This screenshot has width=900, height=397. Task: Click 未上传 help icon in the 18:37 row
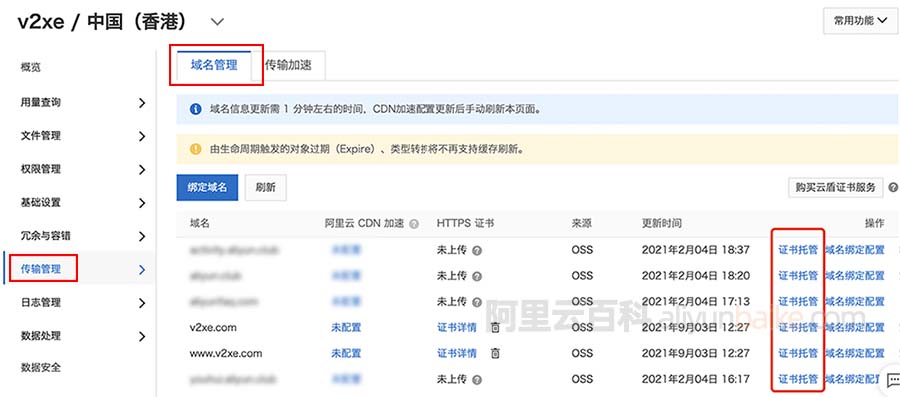[x=476, y=251]
